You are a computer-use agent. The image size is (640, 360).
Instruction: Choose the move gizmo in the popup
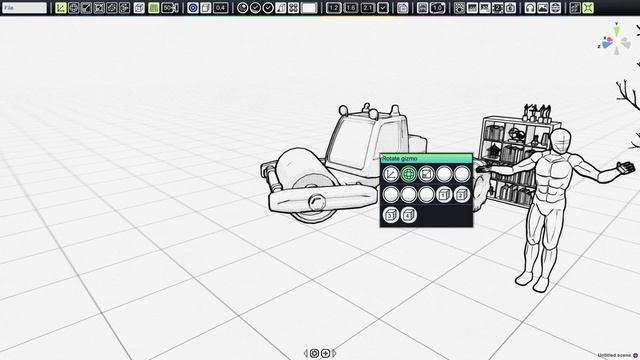(x=391, y=174)
